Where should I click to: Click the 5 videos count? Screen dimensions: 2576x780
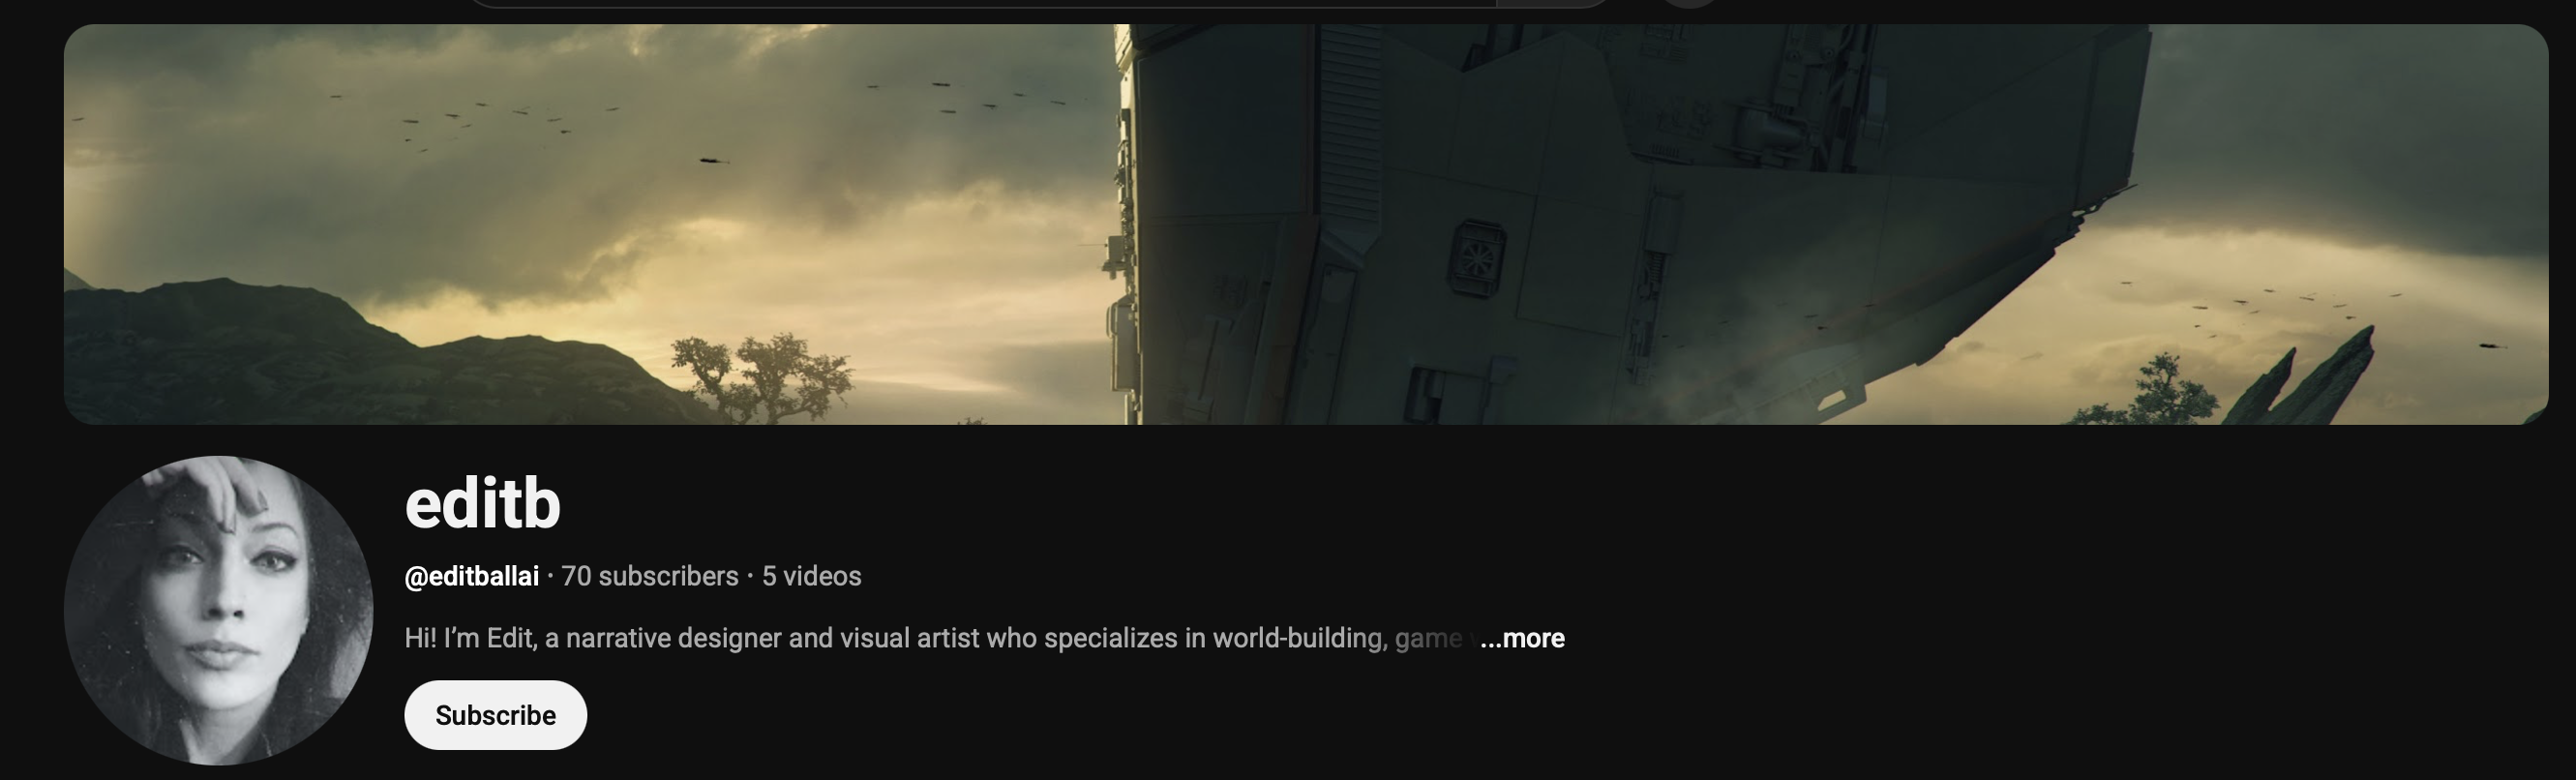pos(812,576)
